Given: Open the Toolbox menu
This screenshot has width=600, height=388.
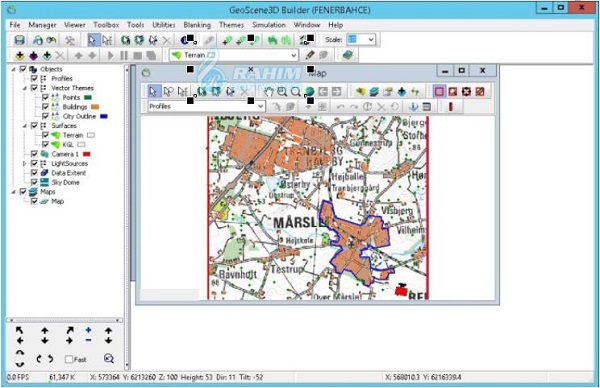Looking at the screenshot, I should pyautogui.click(x=106, y=25).
